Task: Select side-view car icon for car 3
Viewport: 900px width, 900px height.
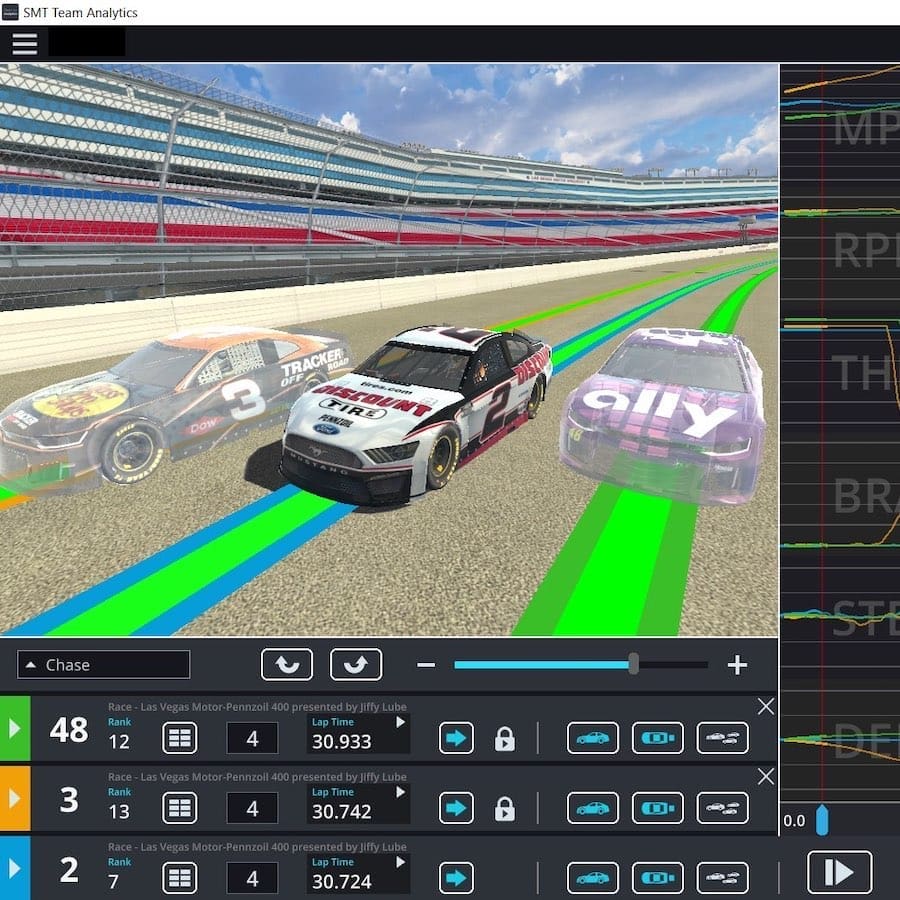Action: [593, 808]
